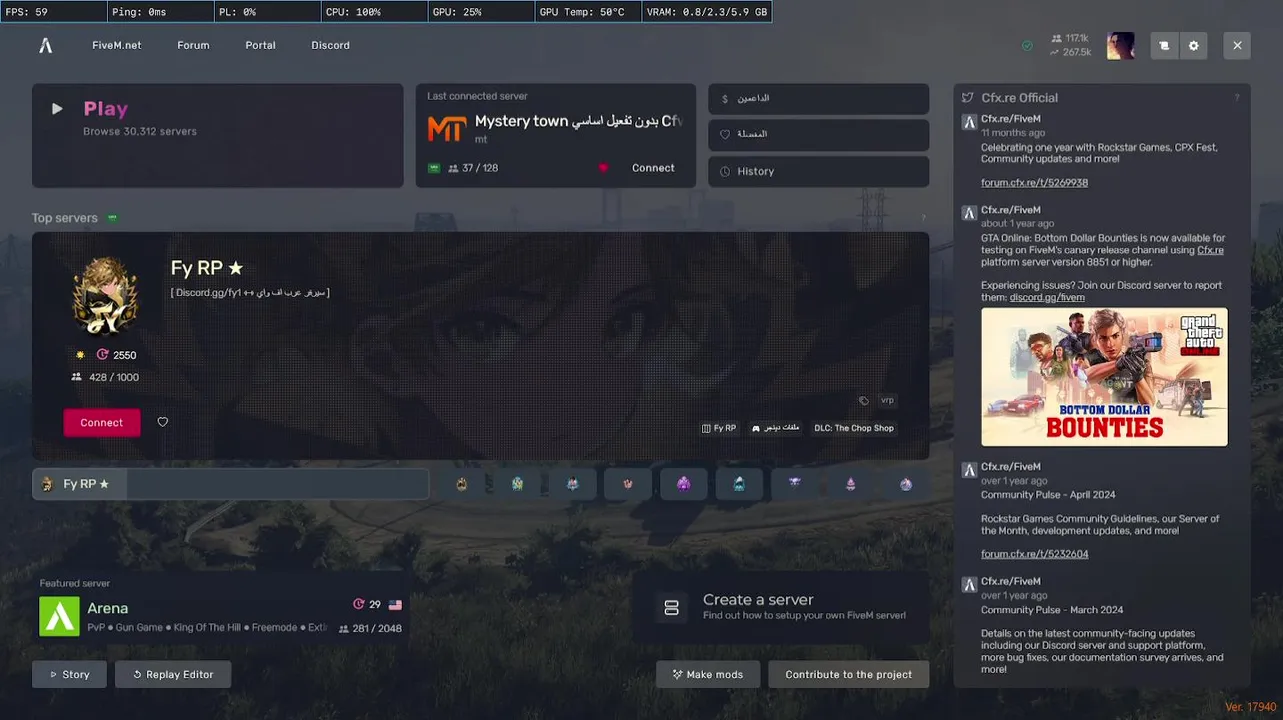Favorite the Mystery town server with red heart
Viewport: 1283px width, 720px height.
[x=603, y=168]
